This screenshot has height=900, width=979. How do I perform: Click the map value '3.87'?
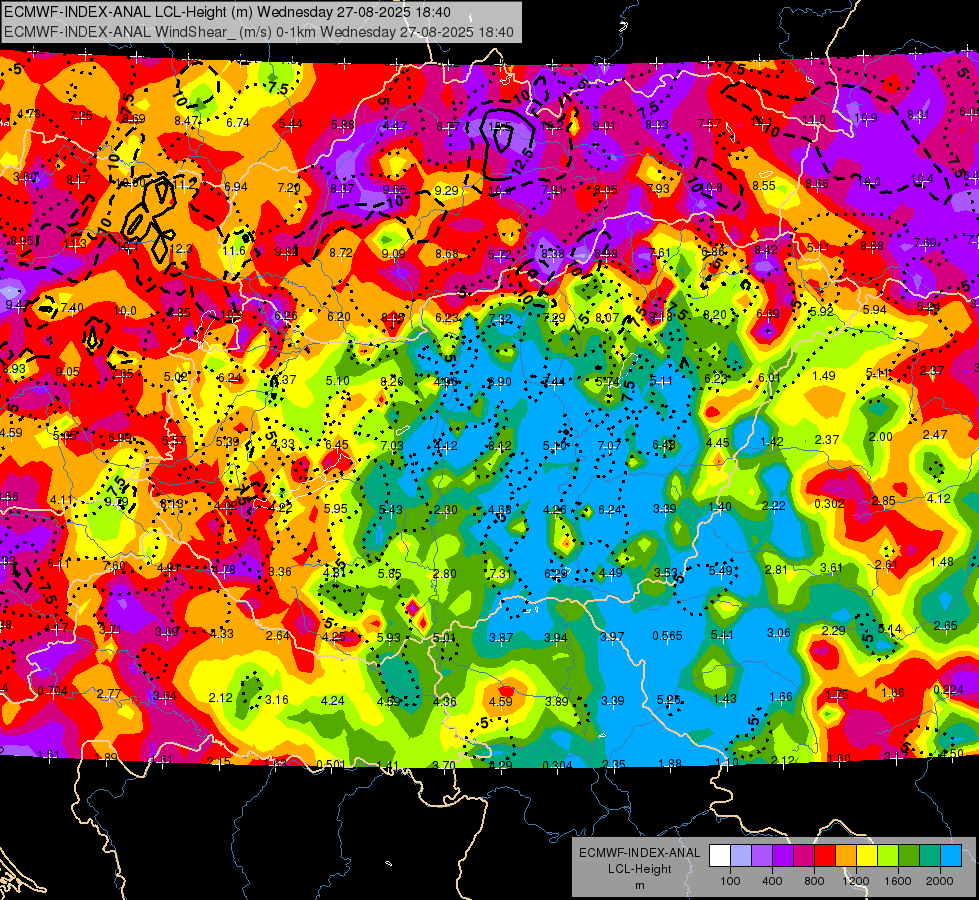[x=501, y=638]
